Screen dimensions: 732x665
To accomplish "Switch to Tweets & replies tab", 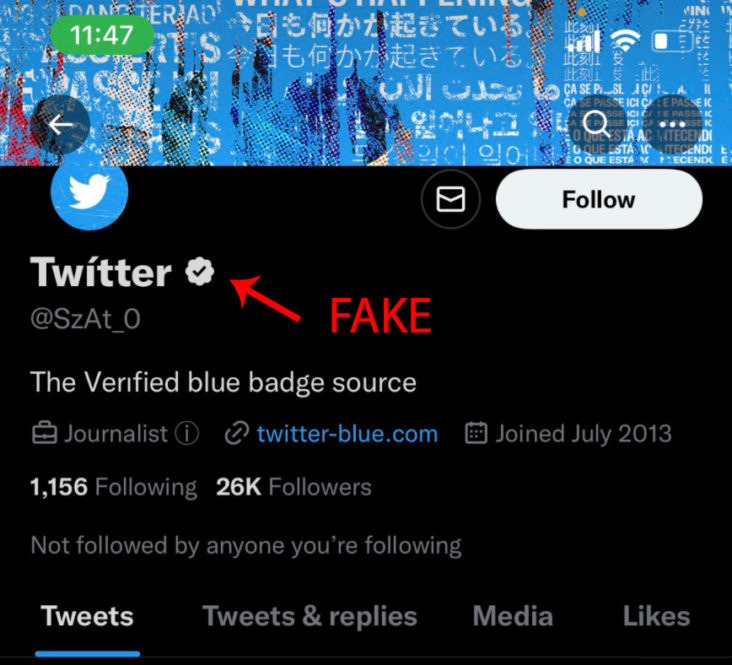I will click(310, 616).
